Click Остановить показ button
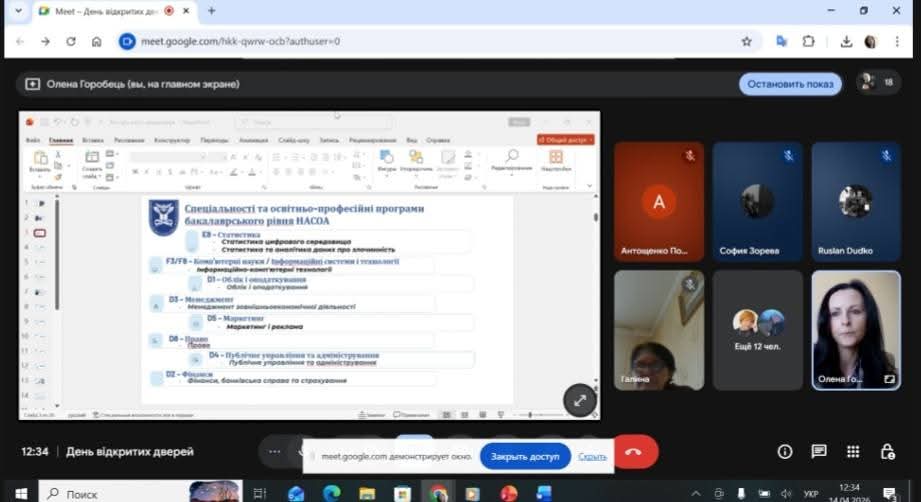 click(790, 84)
